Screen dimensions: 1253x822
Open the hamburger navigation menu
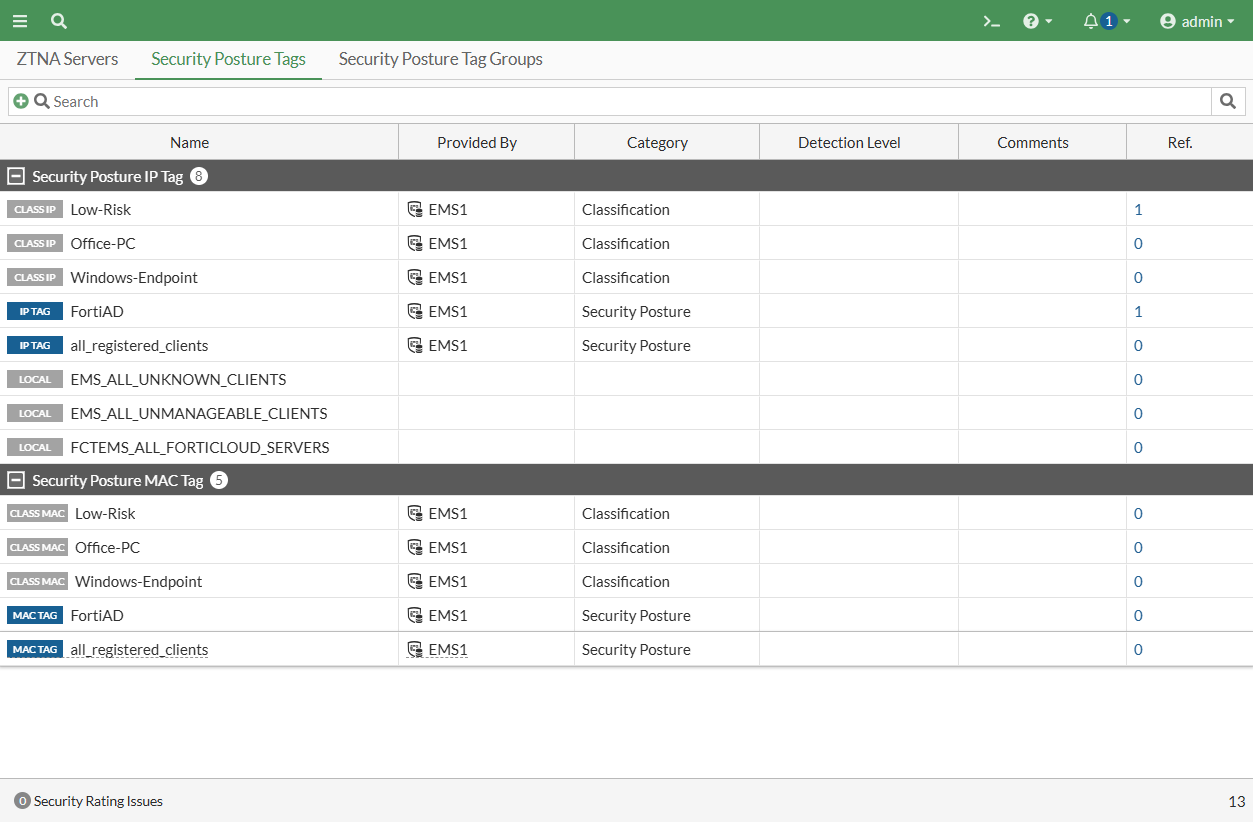(20, 21)
